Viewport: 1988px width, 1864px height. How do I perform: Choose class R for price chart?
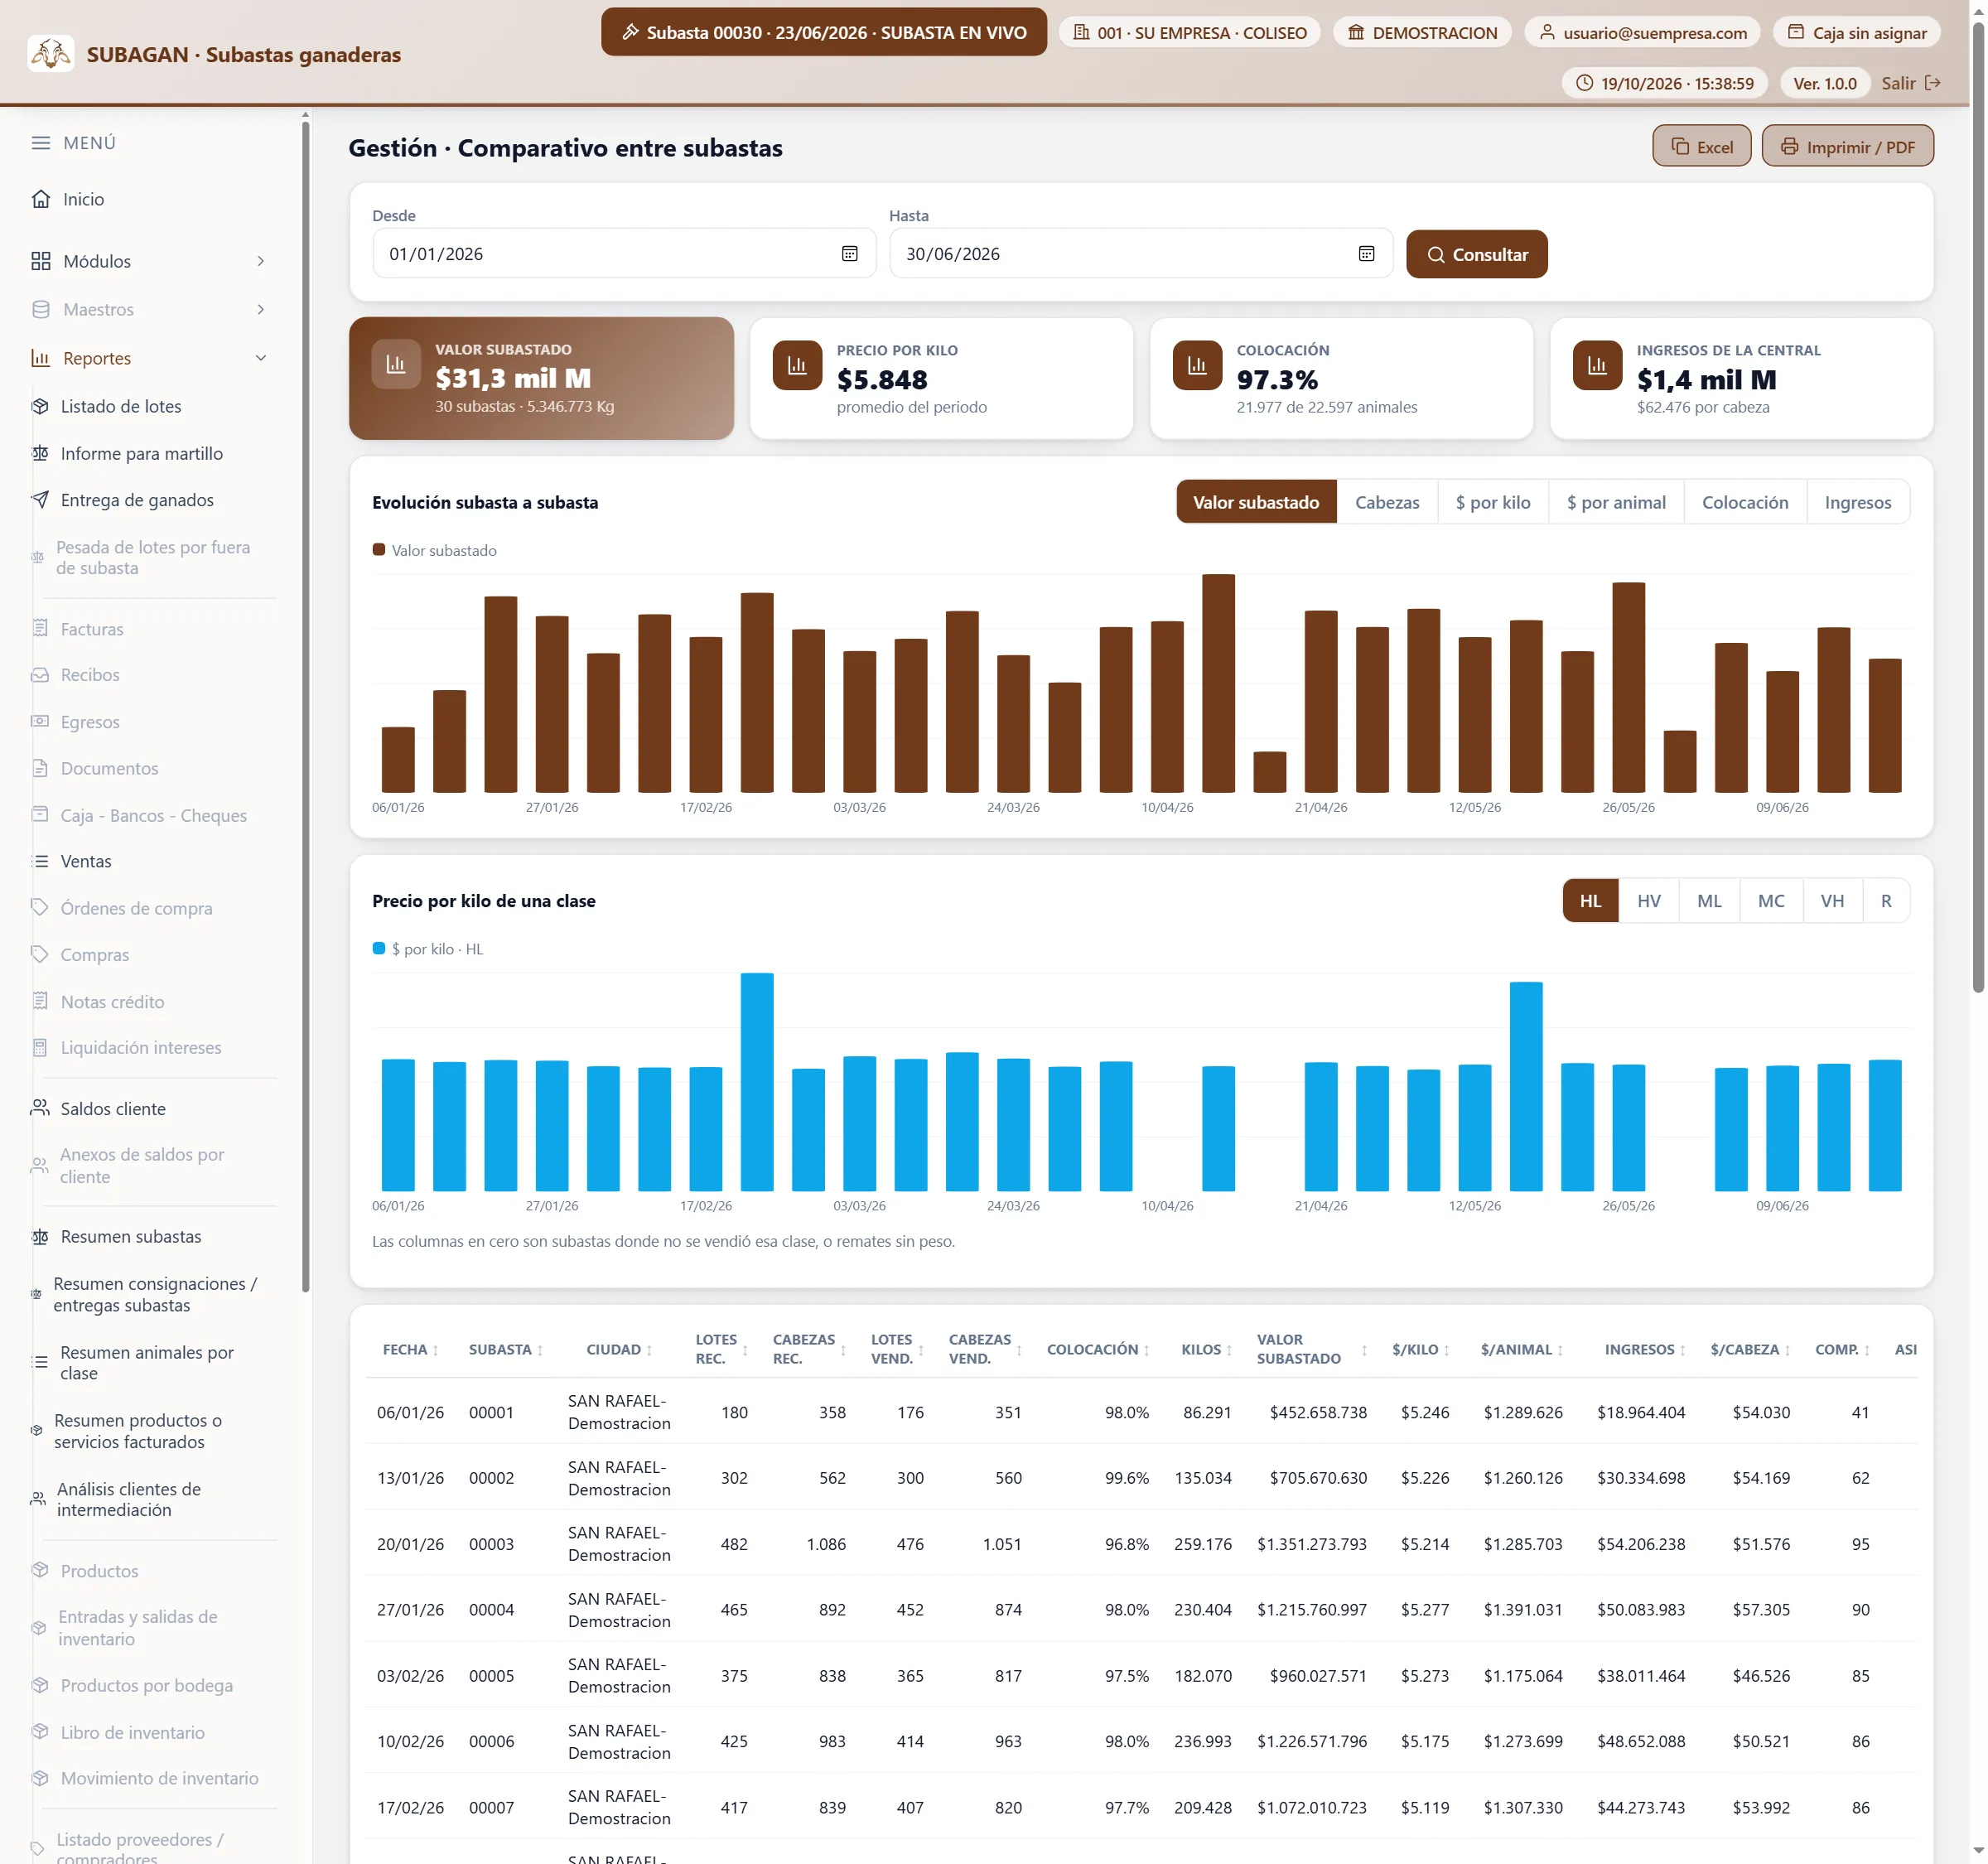pos(1886,901)
